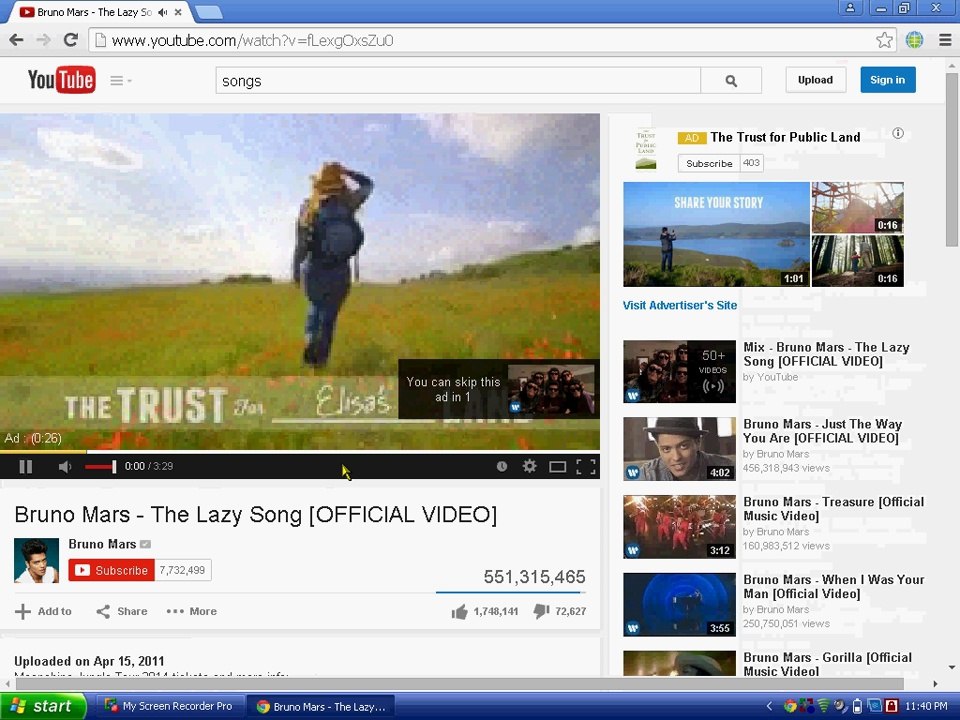Open Just The Way You Are title link

coord(822,431)
